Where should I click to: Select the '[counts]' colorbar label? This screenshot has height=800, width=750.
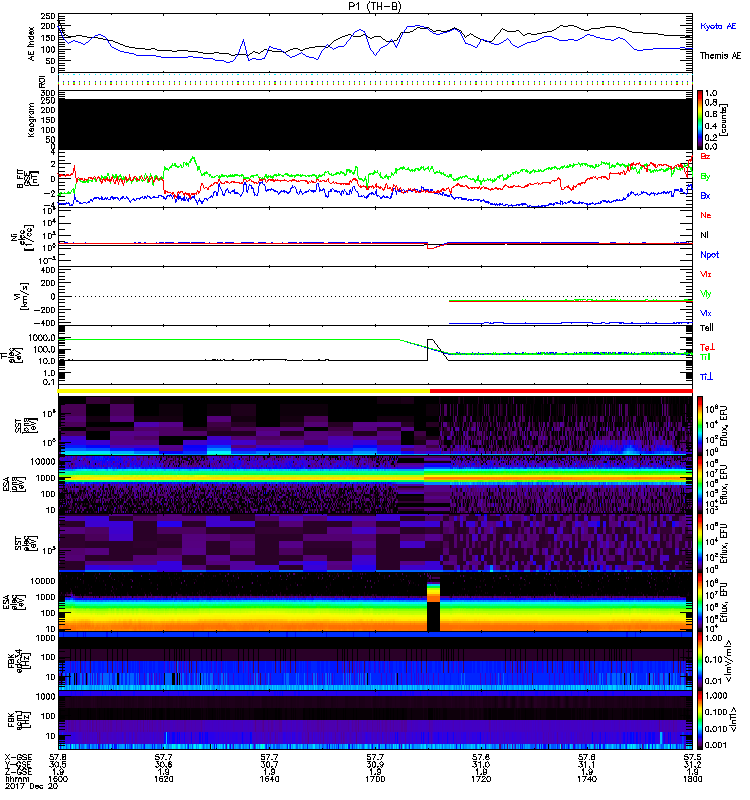point(725,120)
